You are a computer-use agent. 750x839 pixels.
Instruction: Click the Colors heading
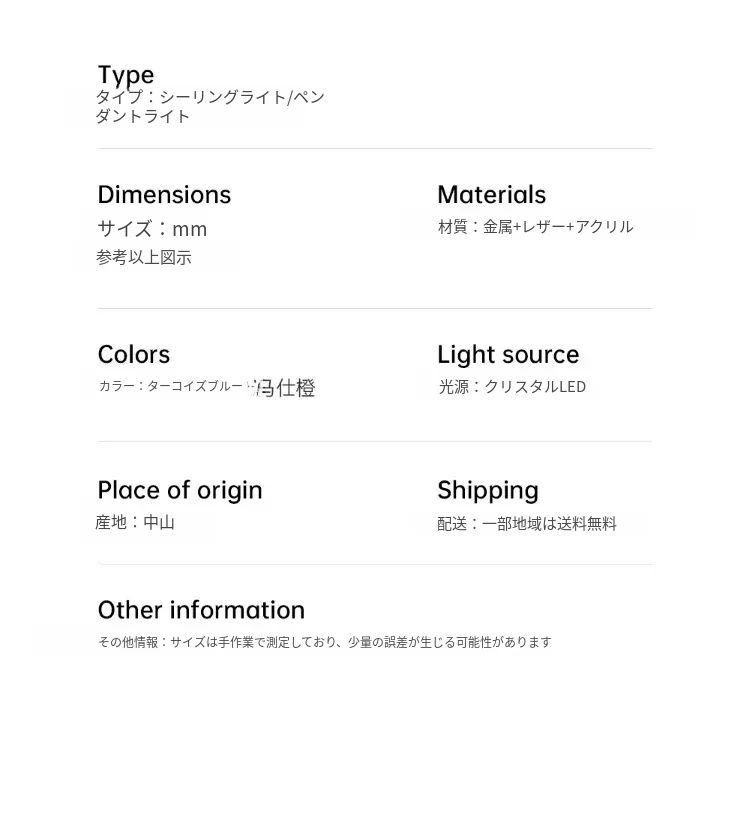coord(134,354)
